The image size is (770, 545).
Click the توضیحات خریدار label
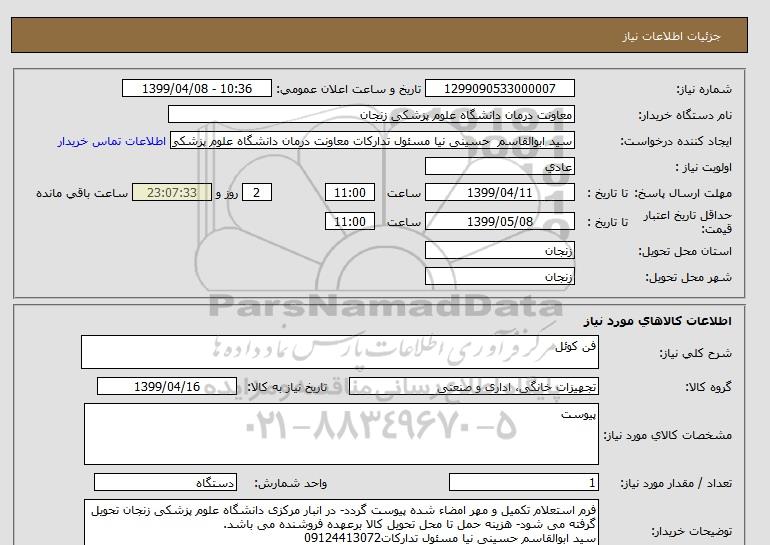point(691,531)
